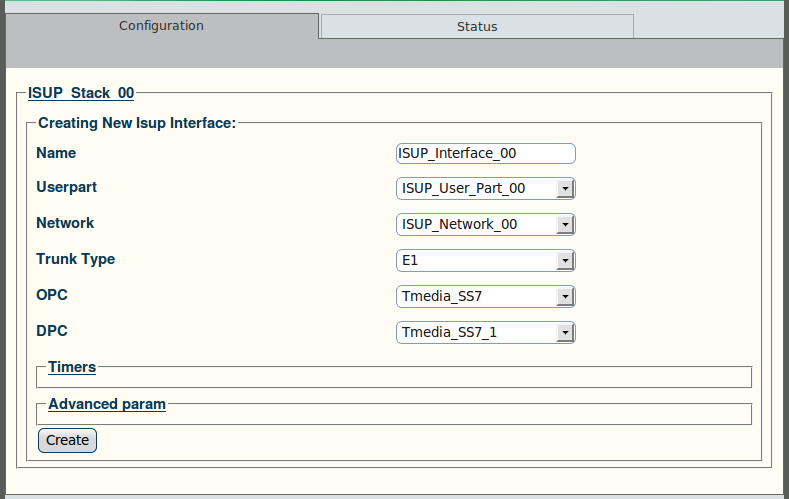This screenshot has width=789, height=499.
Task: Click the Name input field
Action: coord(486,153)
